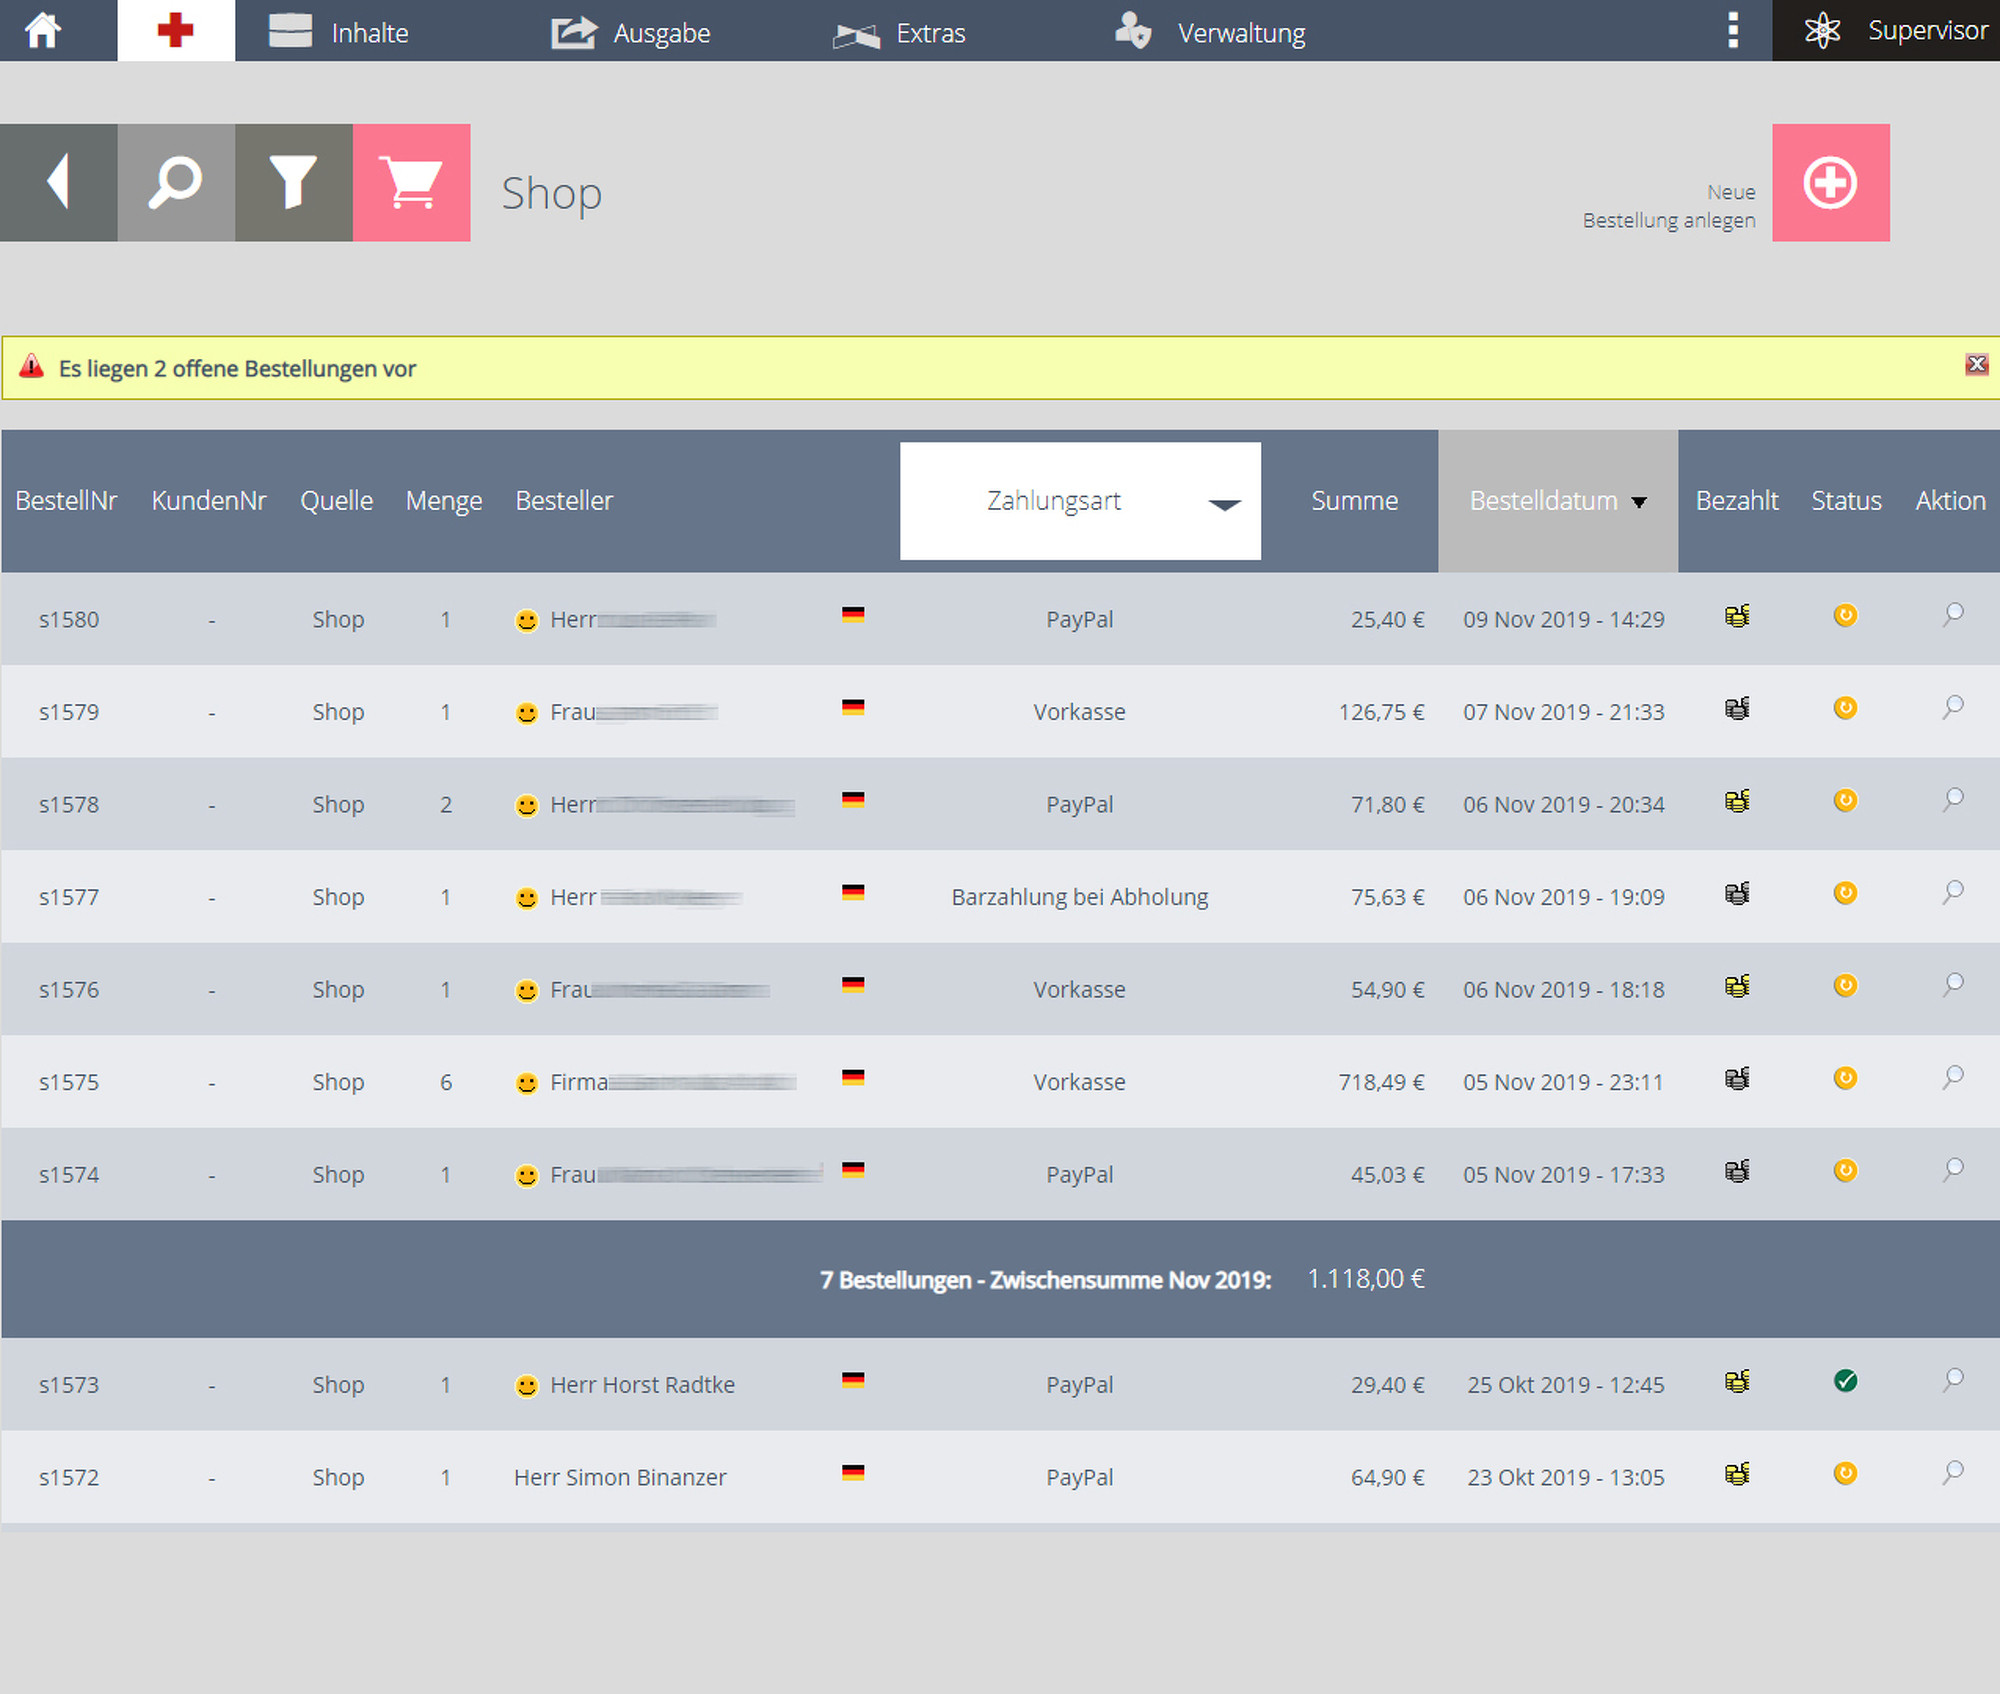Go to the home icon

click(43, 30)
